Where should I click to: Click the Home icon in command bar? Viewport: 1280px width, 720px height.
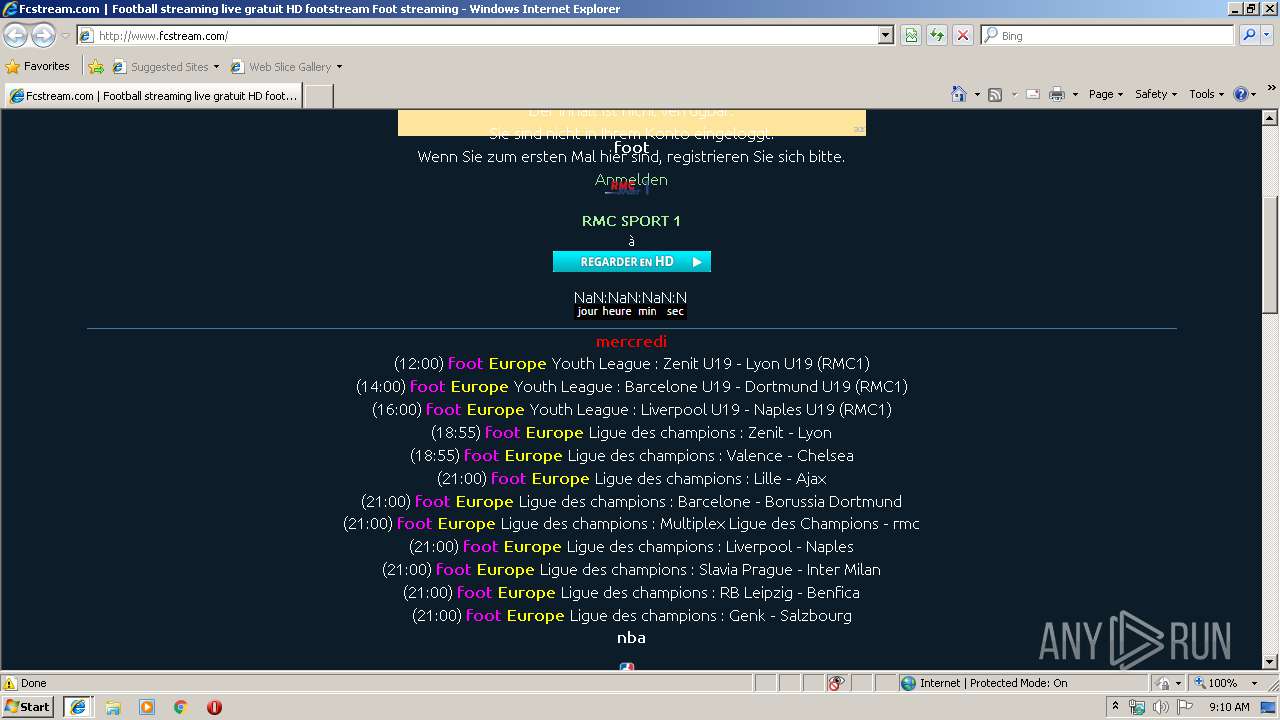coord(959,94)
